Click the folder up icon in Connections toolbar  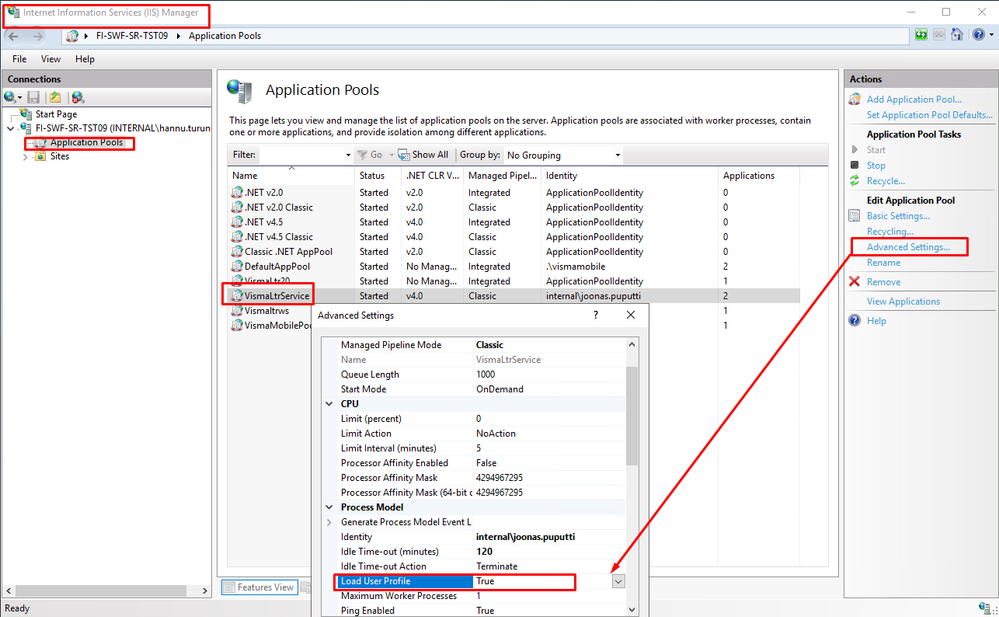point(55,97)
